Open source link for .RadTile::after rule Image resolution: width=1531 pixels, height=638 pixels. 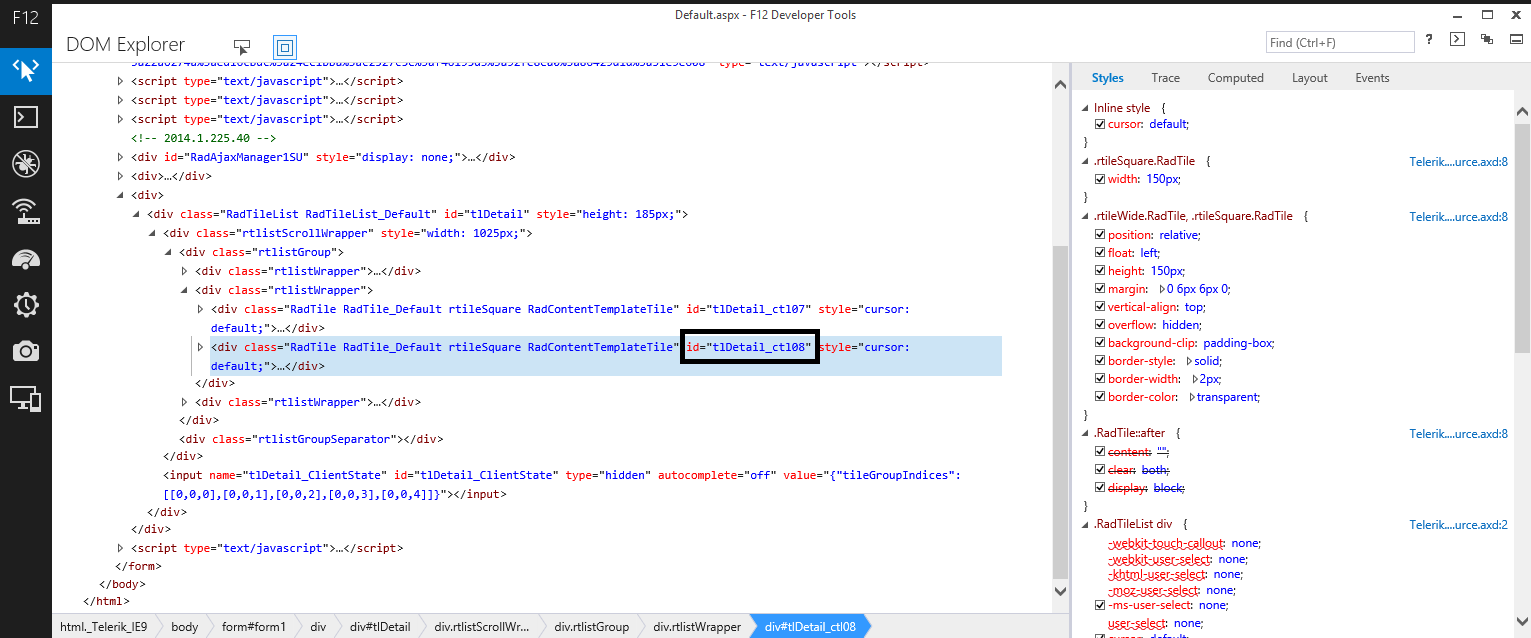click(x=1458, y=433)
